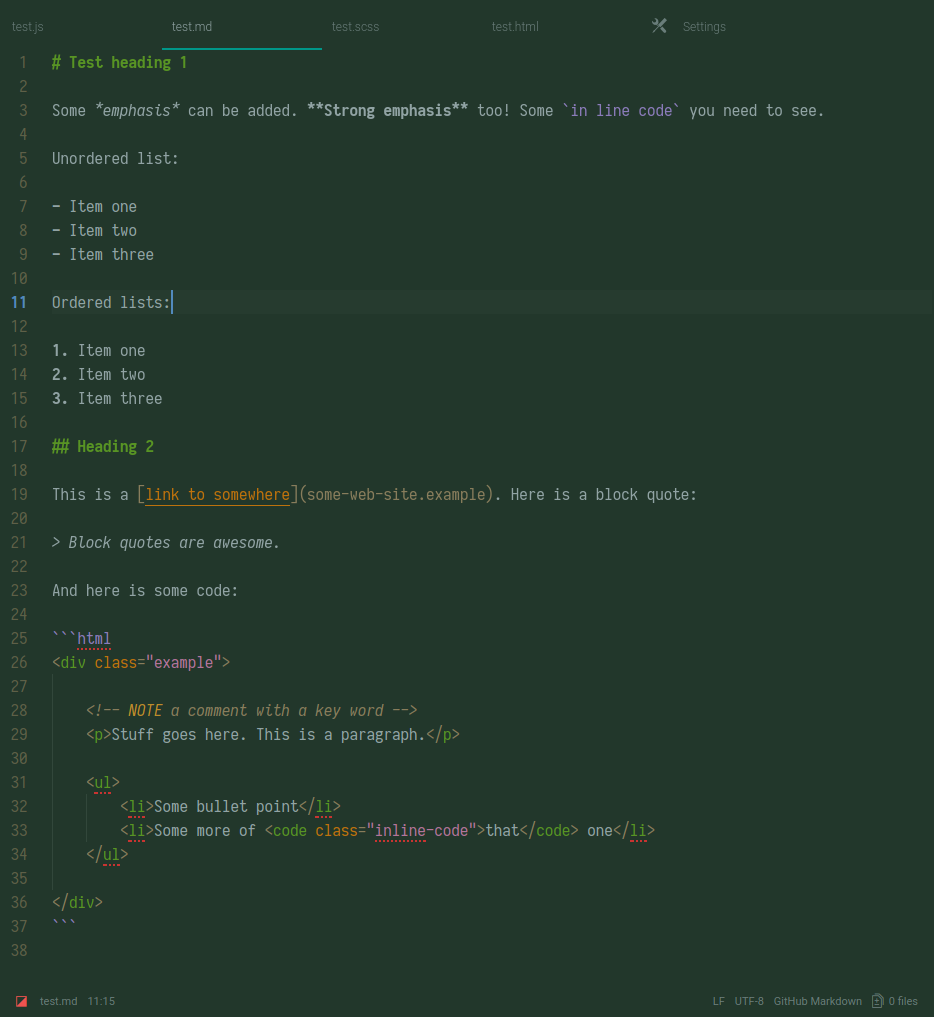Click the red linter status icon

[21, 1001]
